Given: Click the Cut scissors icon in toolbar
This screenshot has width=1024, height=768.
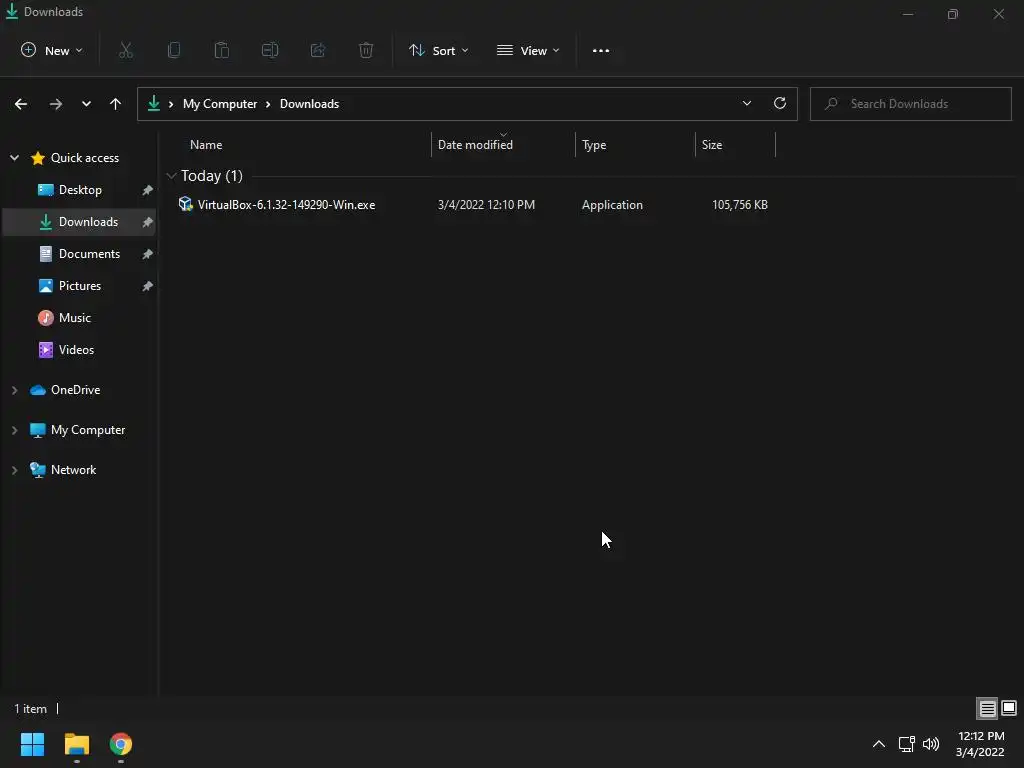Looking at the screenshot, I should pos(126,50).
